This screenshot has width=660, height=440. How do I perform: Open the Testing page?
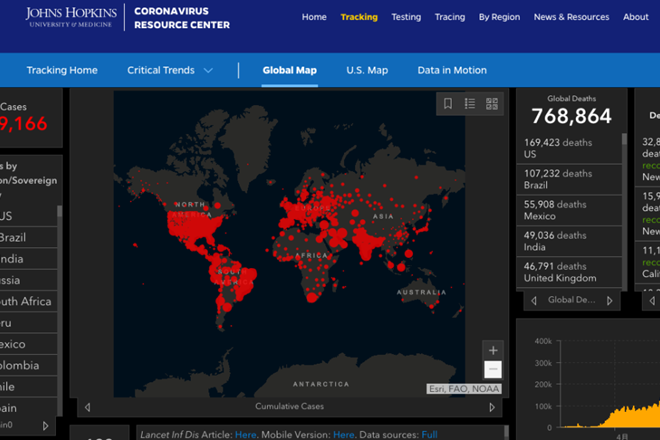tap(406, 17)
